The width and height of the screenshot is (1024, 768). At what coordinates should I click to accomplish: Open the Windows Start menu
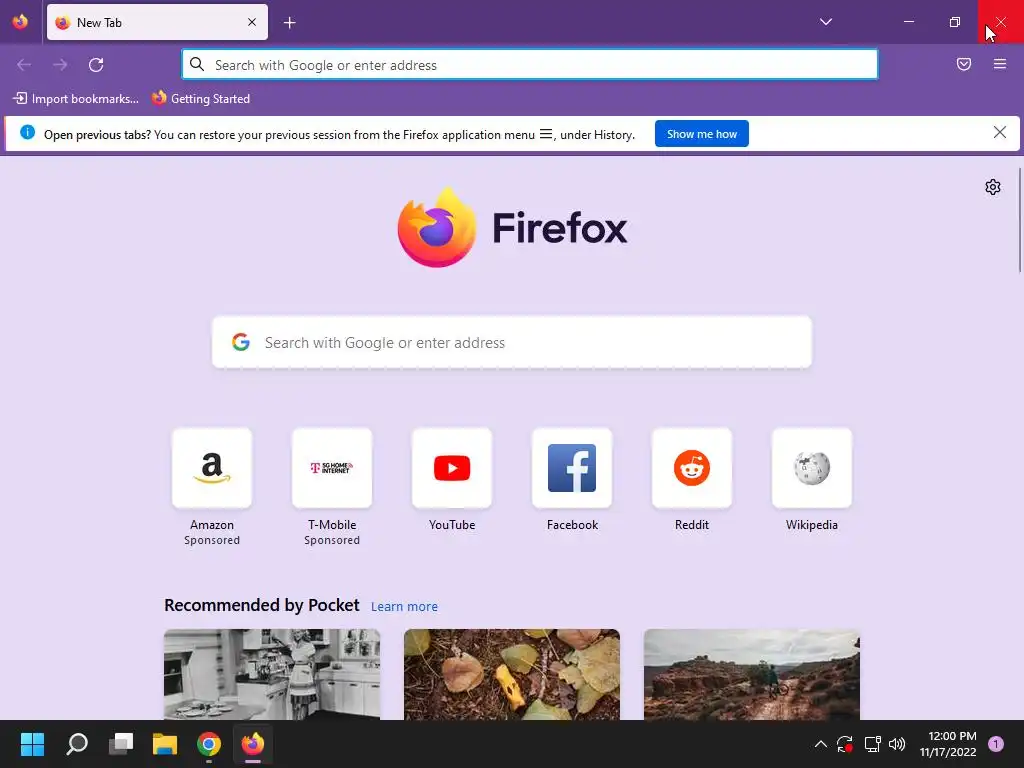click(32, 744)
